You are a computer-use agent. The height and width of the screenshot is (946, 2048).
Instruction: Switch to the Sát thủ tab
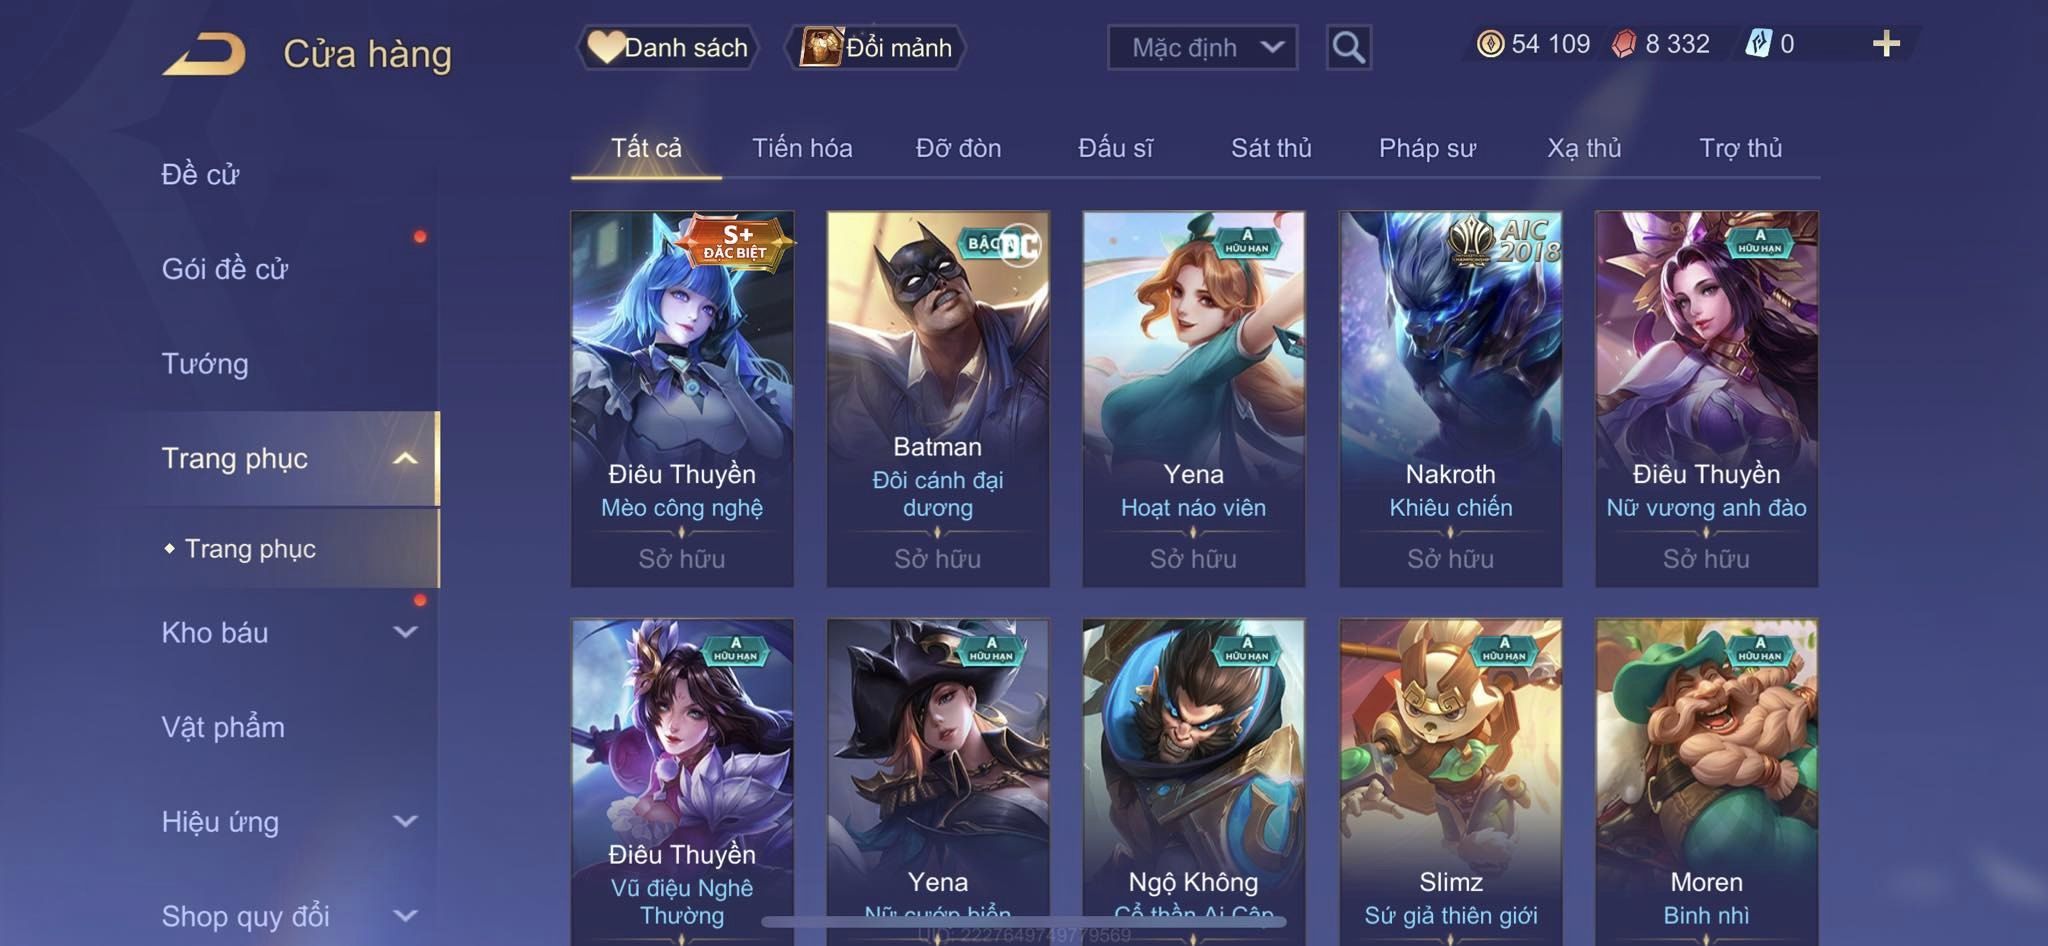click(x=1270, y=148)
